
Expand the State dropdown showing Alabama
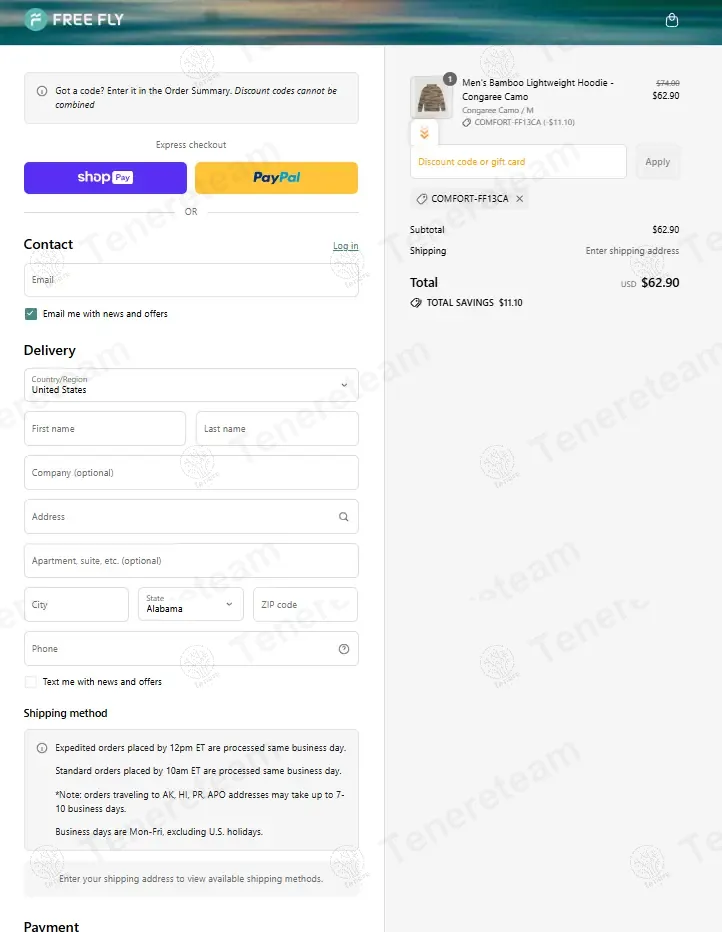click(190, 604)
